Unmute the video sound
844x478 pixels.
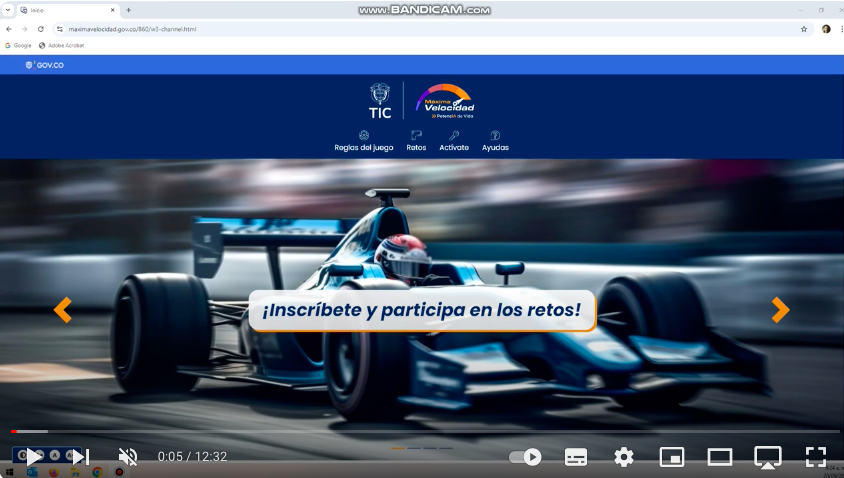coord(128,457)
